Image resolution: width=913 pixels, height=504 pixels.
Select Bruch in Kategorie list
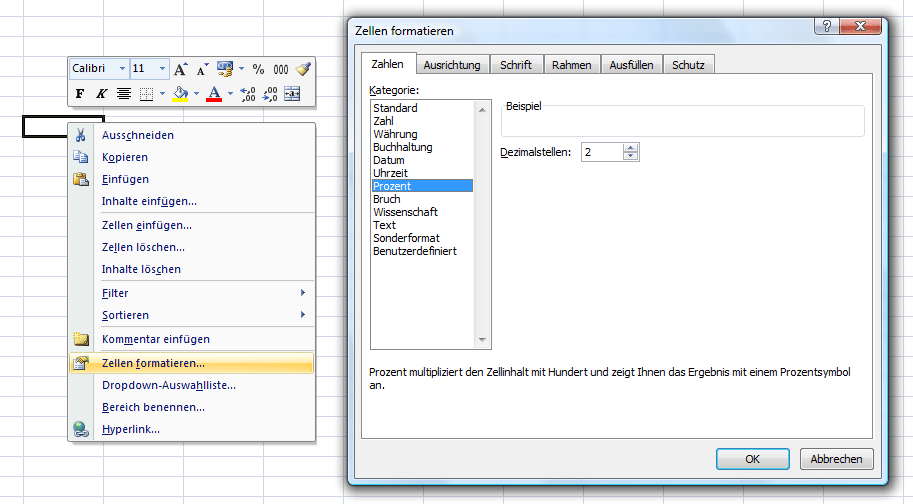pyautogui.click(x=422, y=199)
